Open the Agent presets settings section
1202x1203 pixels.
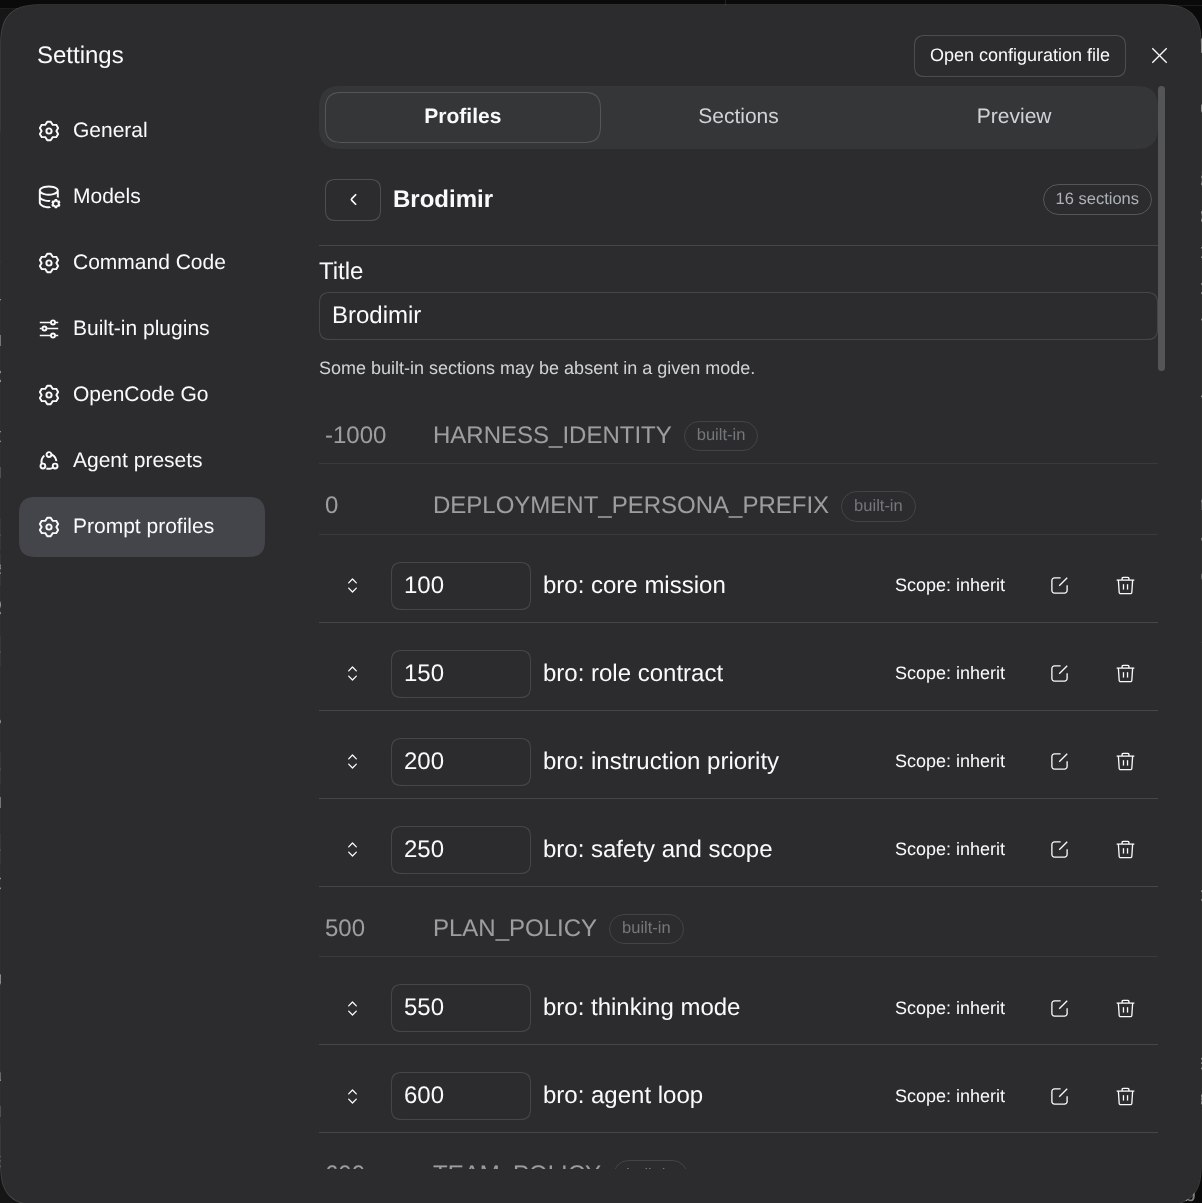[142, 461]
